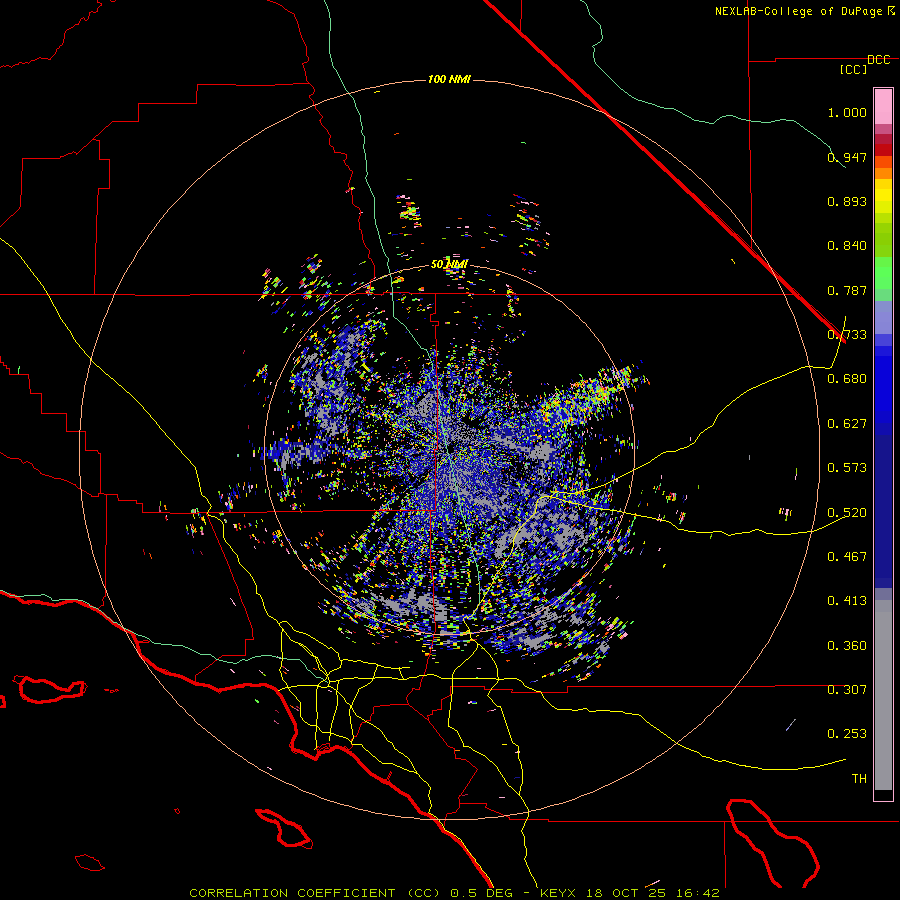Click the DCC label near the legend
The image size is (900, 900).
click(879, 60)
